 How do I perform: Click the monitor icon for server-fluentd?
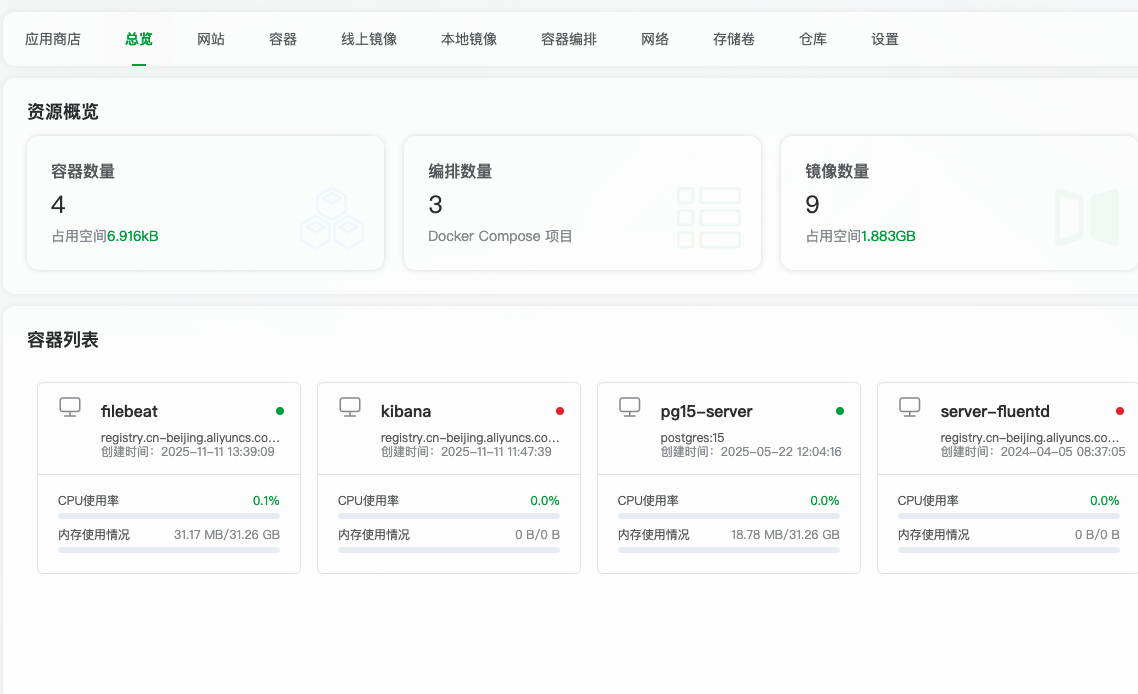tap(909, 406)
